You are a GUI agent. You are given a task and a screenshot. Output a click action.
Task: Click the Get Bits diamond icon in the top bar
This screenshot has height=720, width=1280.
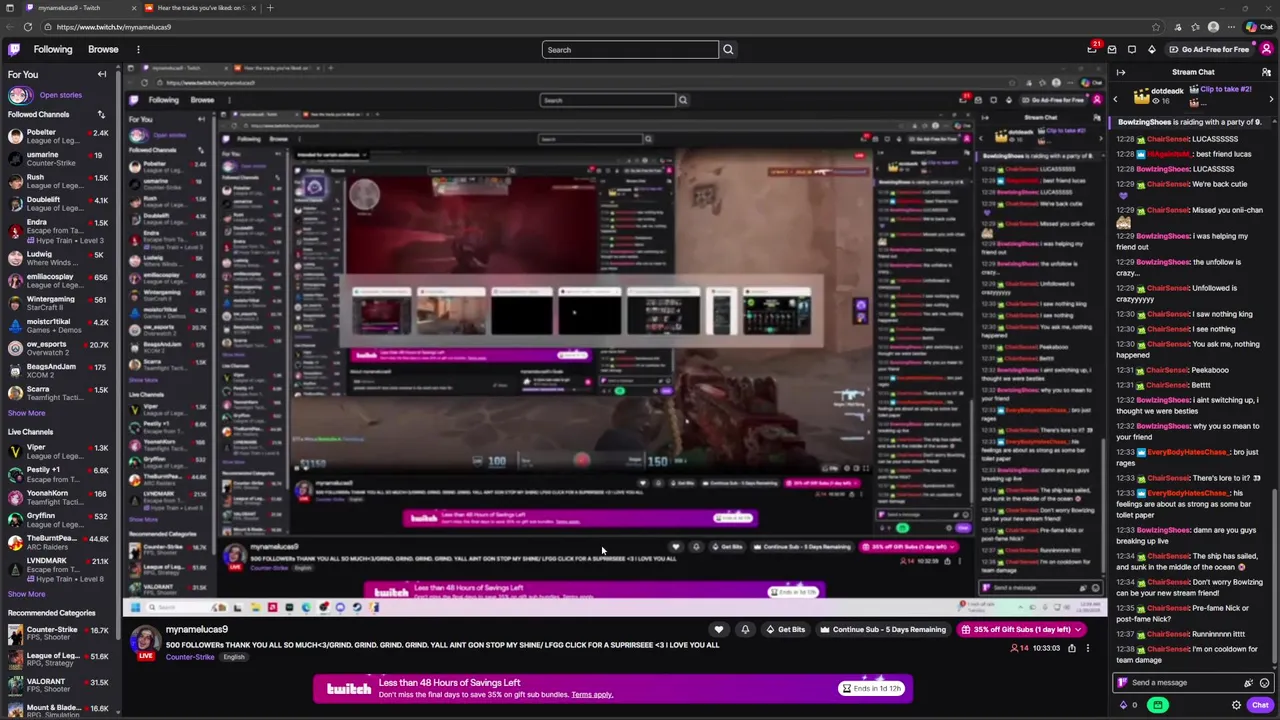(1152, 49)
